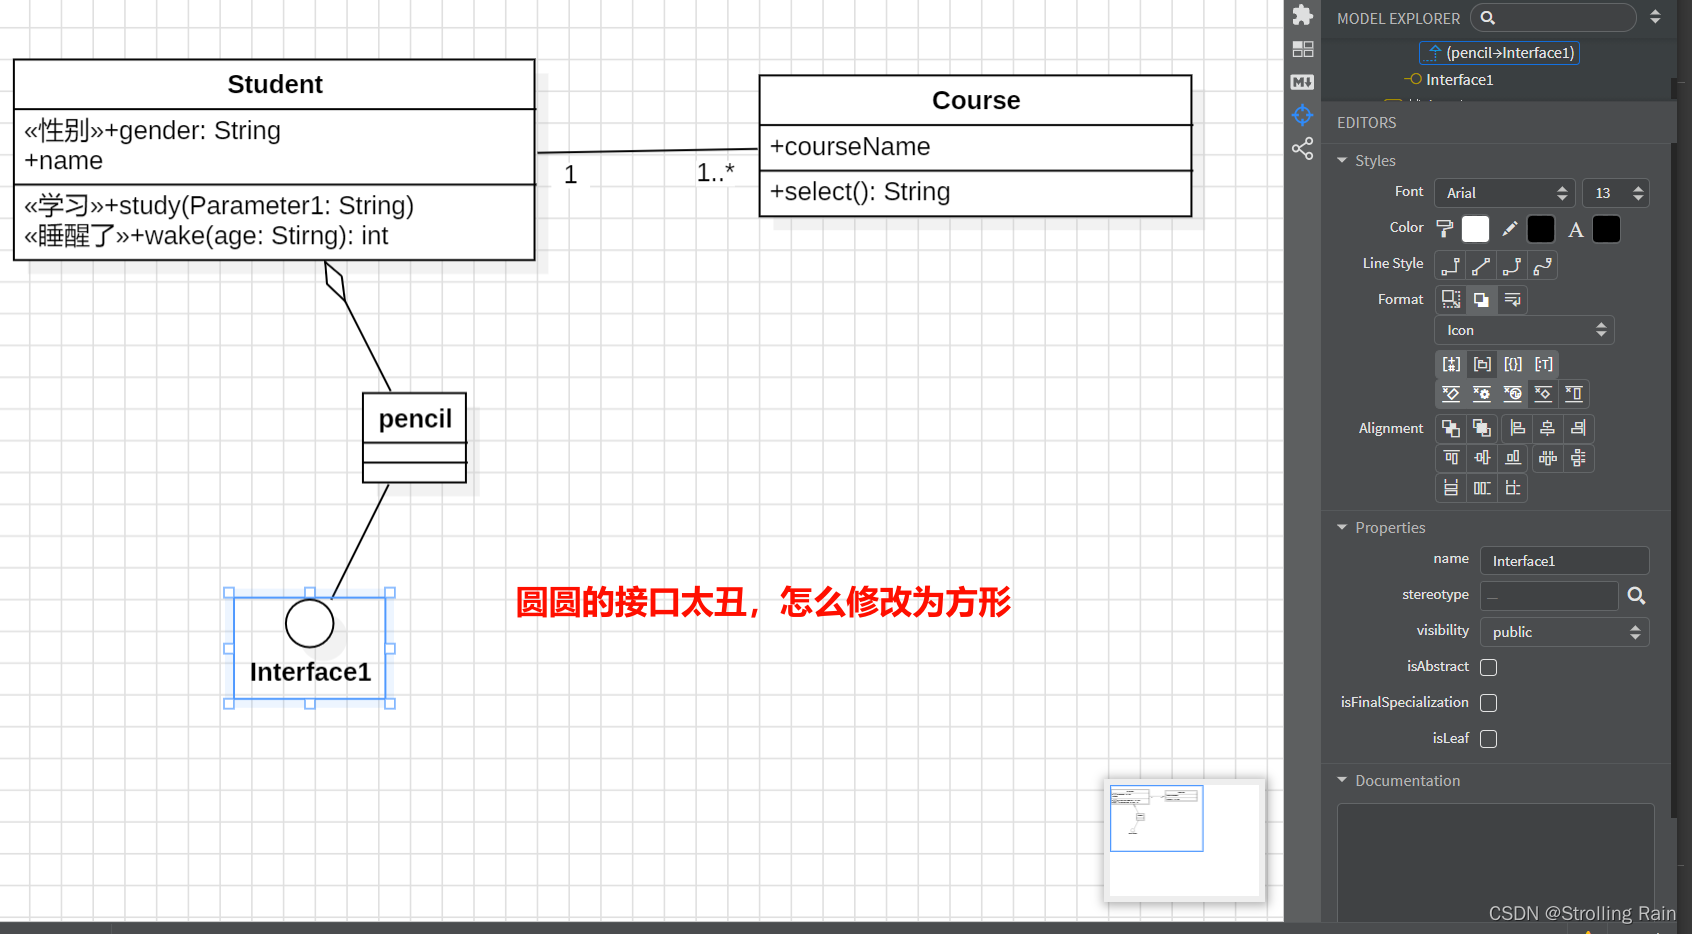1692x934 pixels.
Task: Click the fill color paint roller icon
Action: pyautogui.click(x=1444, y=228)
